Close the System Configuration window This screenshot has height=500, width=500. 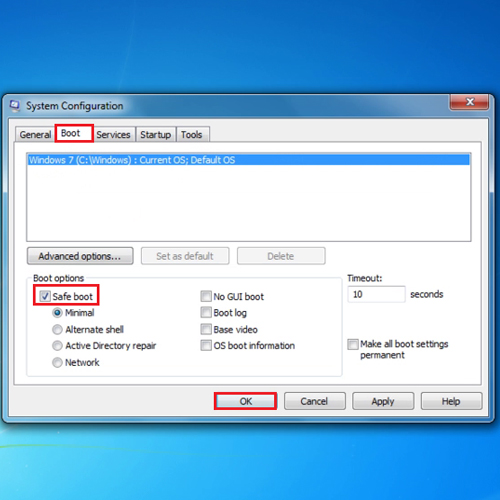pyautogui.click(x=469, y=102)
